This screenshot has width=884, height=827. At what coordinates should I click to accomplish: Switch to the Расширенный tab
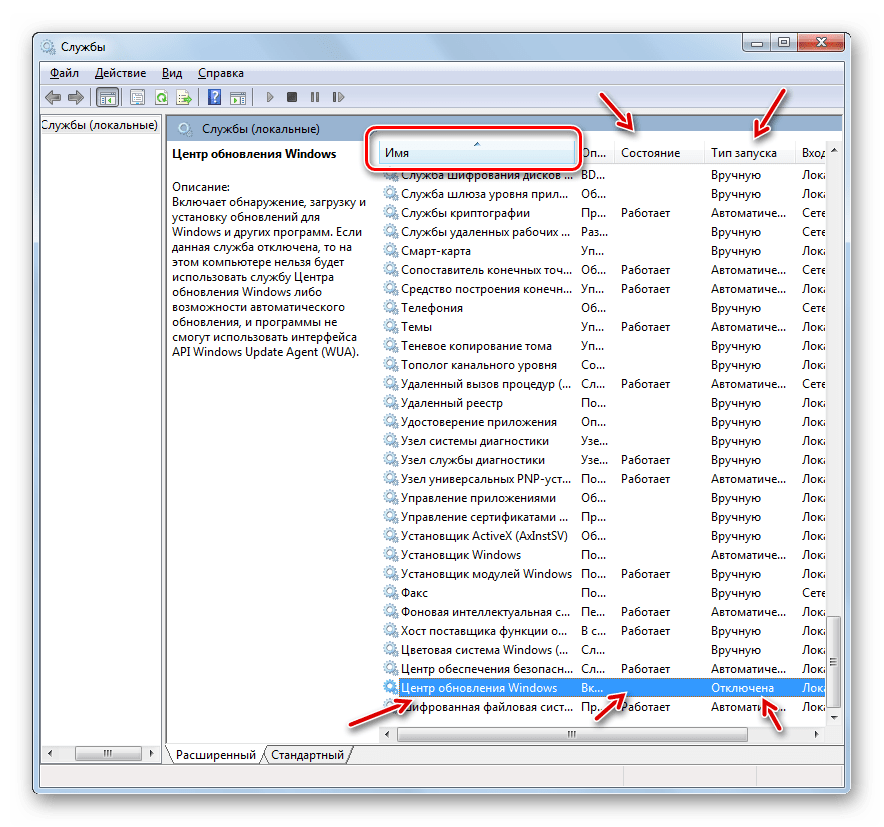click(215, 755)
